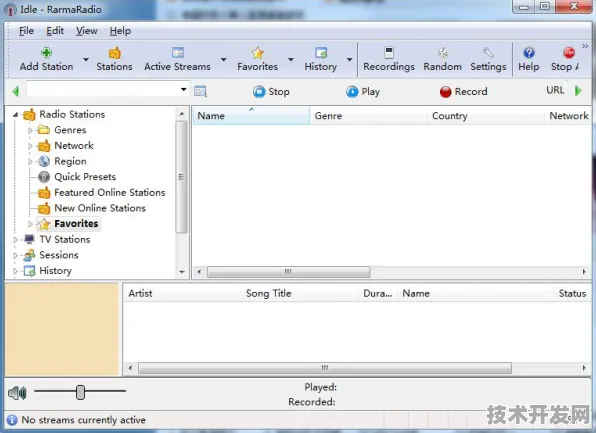The width and height of the screenshot is (596, 433).
Task: Sort tracks by the Status column
Action: point(572,293)
